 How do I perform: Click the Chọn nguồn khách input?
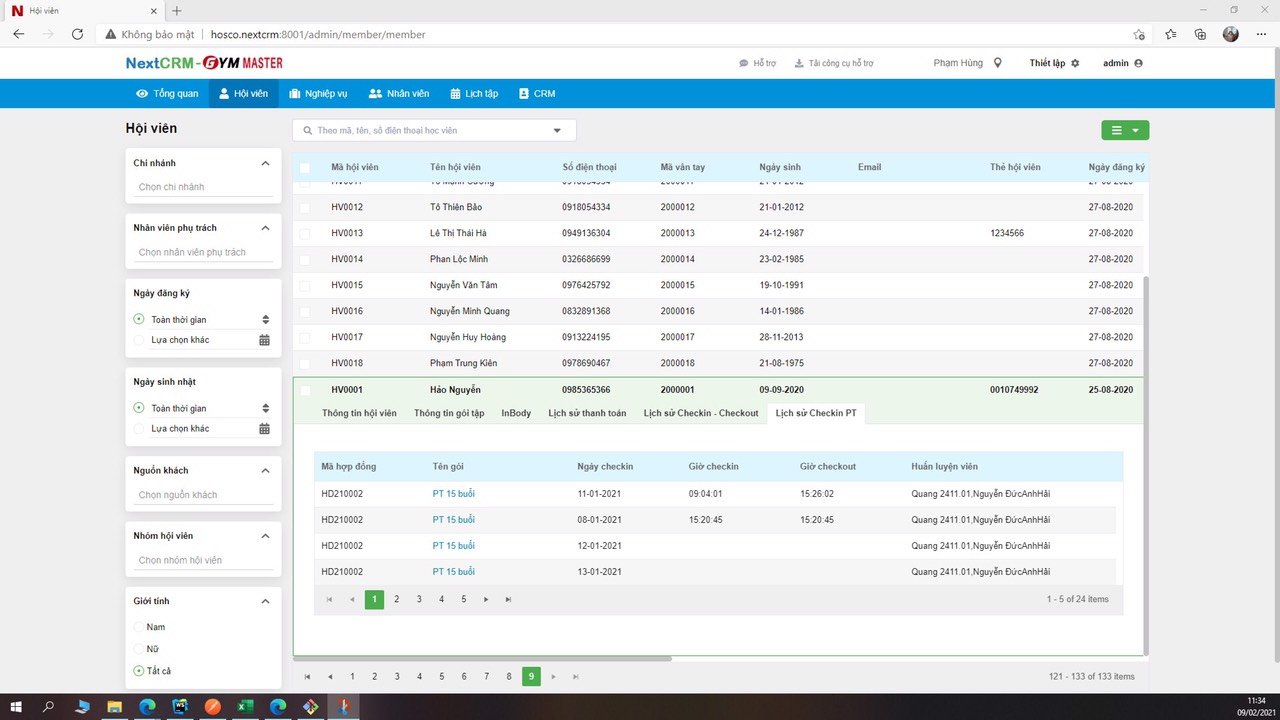(x=203, y=495)
